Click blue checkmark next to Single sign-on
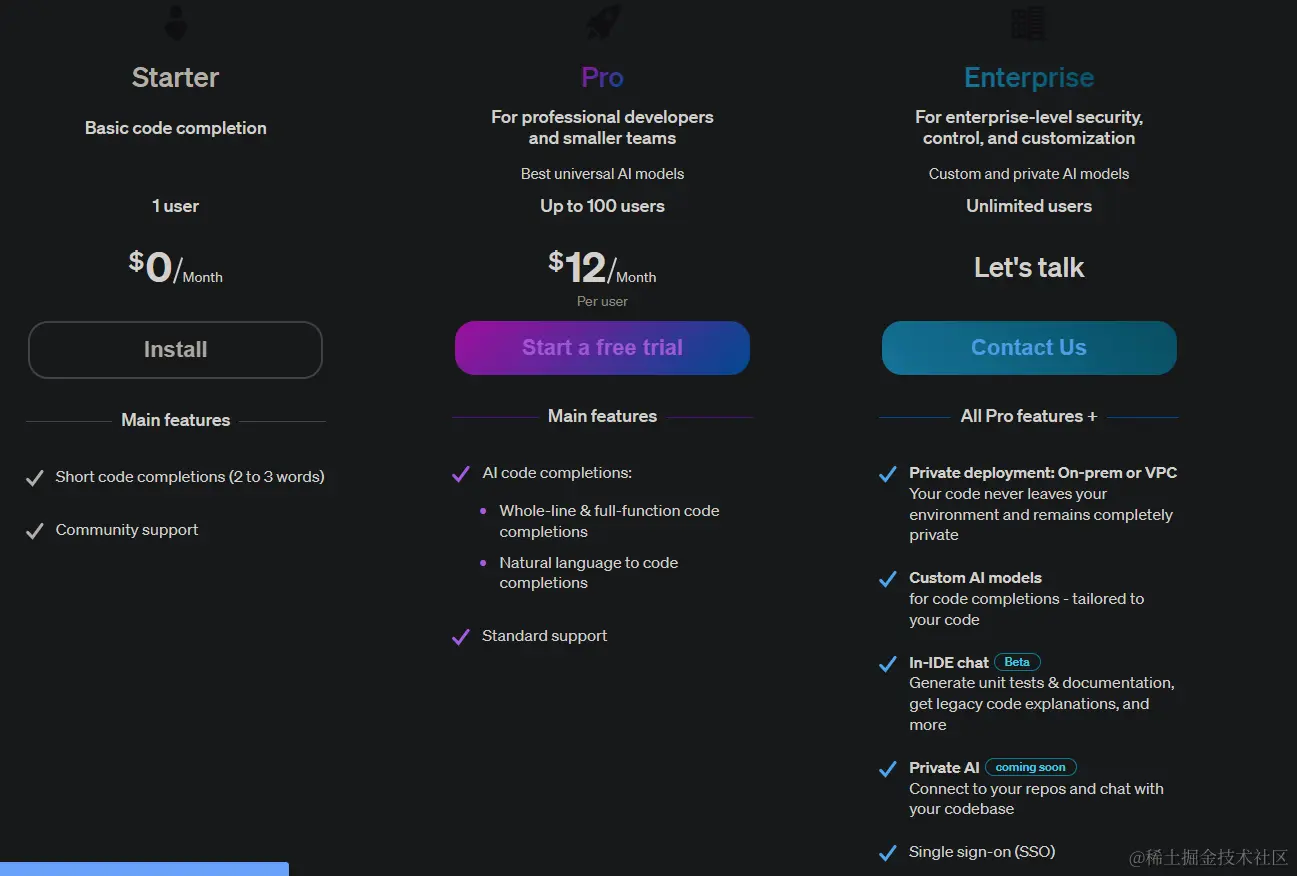This screenshot has height=876, width=1297. [x=887, y=853]
